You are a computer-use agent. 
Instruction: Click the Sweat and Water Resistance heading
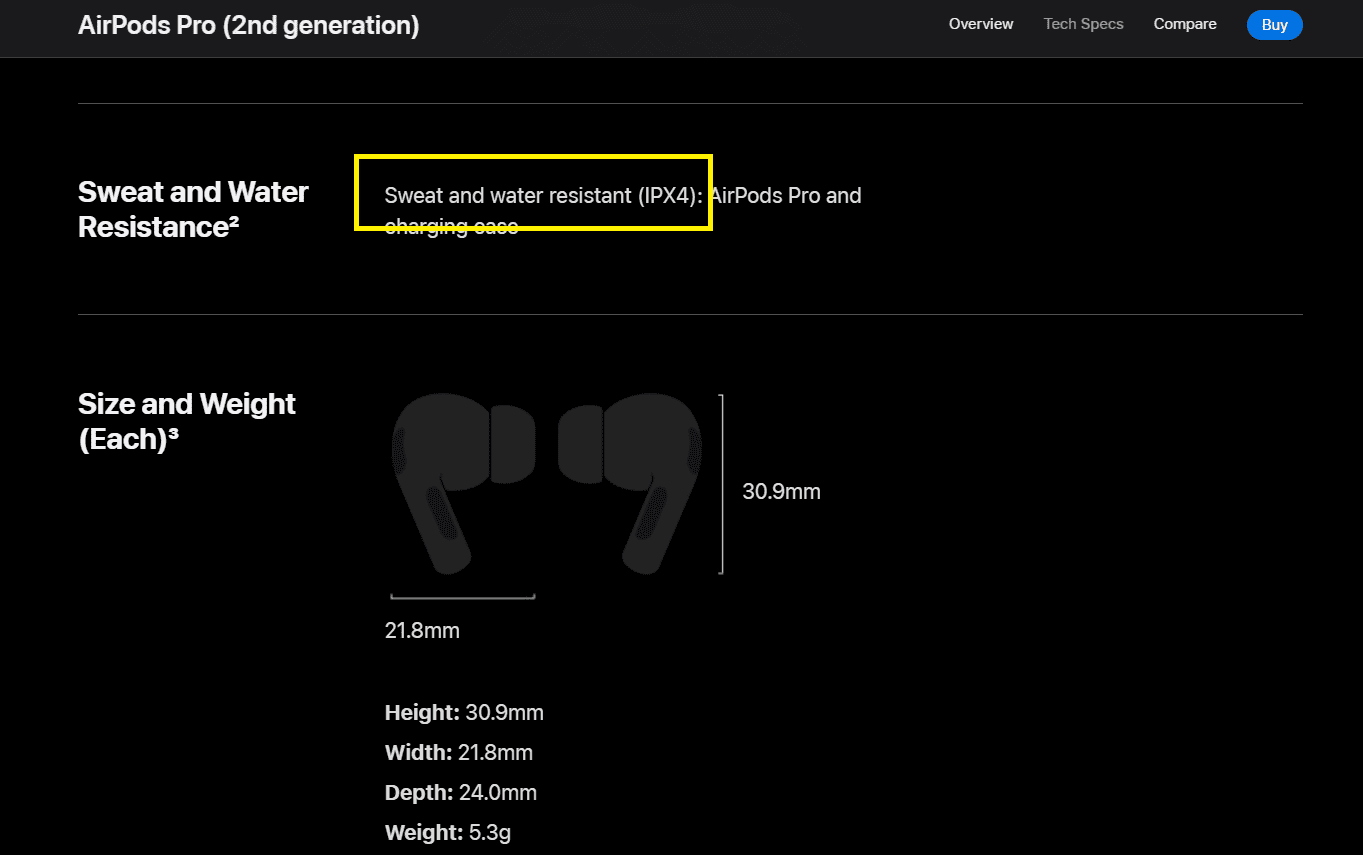(194, 209)
